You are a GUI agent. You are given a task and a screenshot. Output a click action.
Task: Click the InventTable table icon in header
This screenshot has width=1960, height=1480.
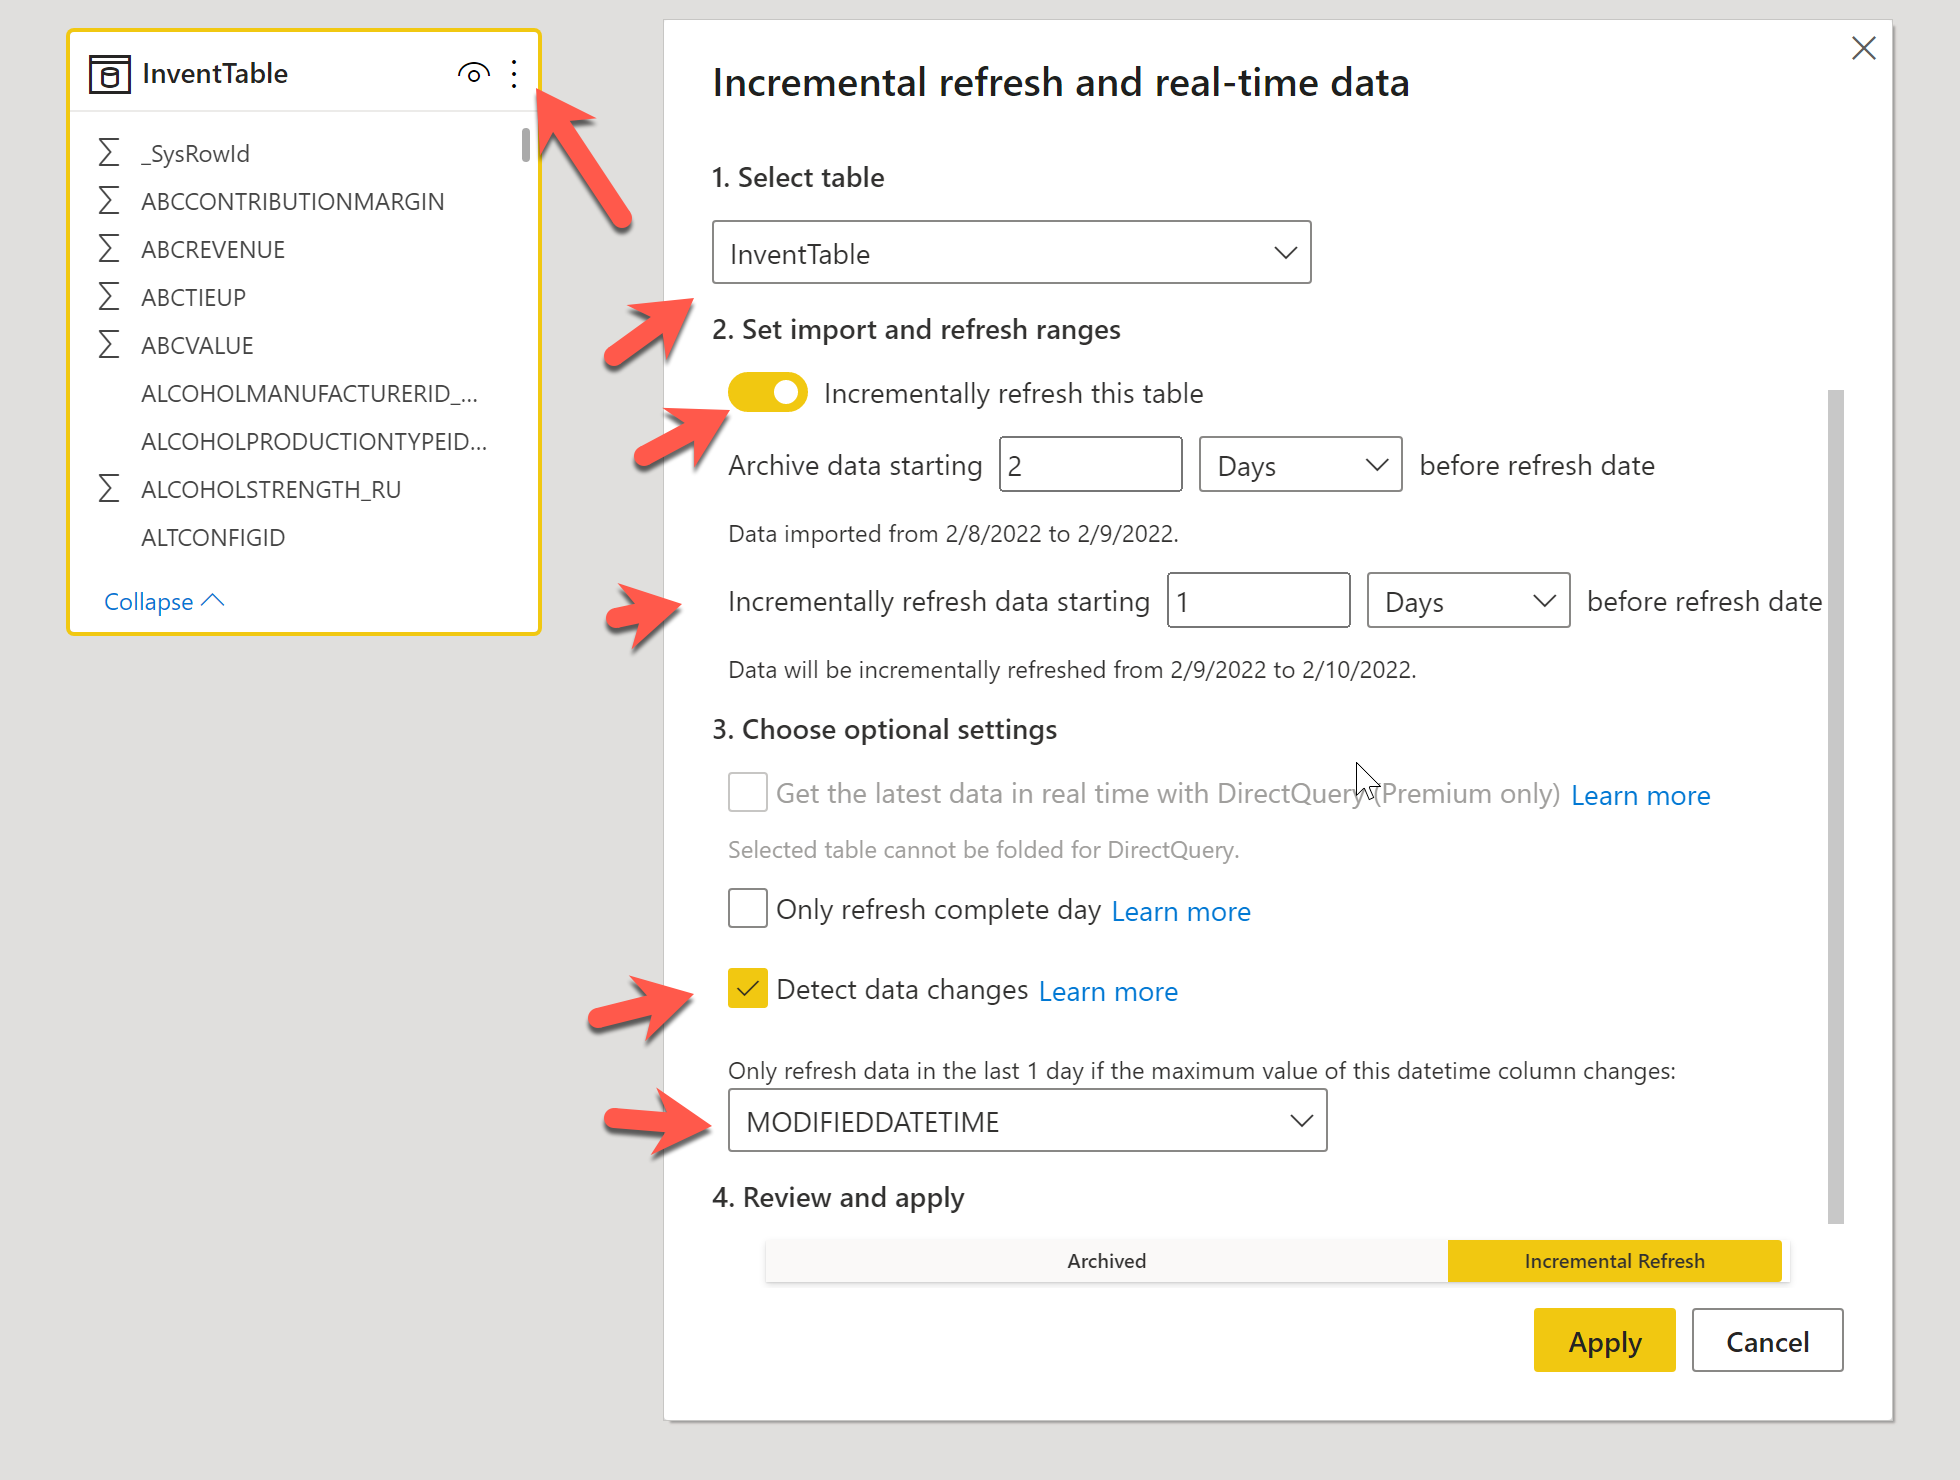pos(110,74)
